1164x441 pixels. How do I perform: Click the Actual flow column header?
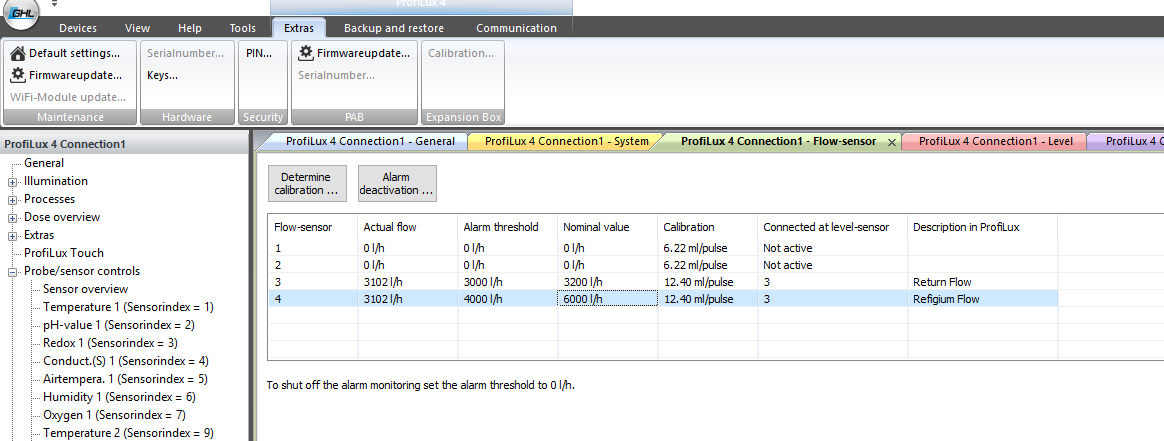tap(408, 227)
